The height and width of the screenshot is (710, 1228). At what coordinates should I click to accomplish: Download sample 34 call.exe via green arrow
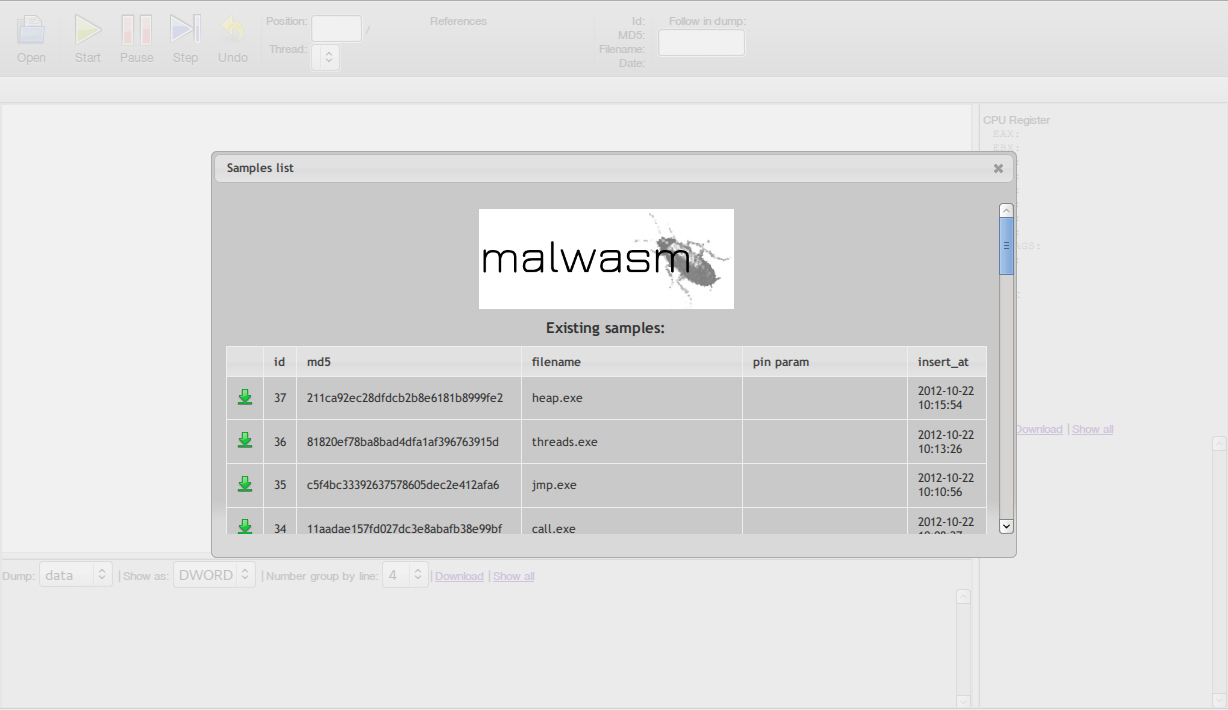click(x=245, y=526)
